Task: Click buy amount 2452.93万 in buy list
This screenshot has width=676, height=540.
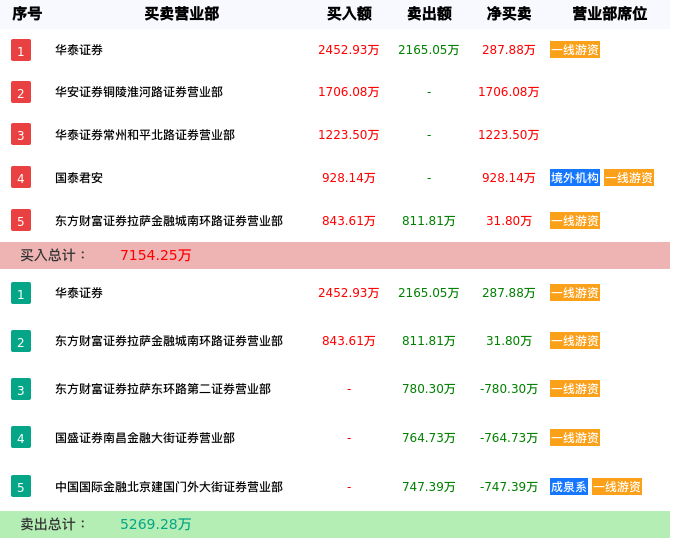Action: coord(348,50)
